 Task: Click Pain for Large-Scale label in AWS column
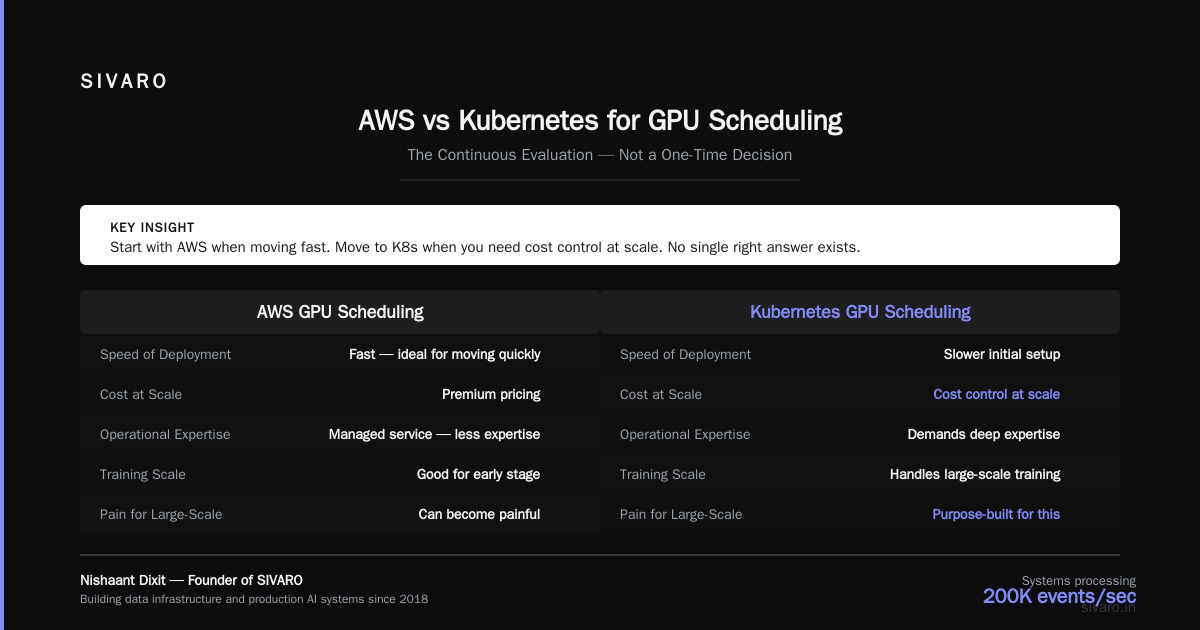[161, 514]
